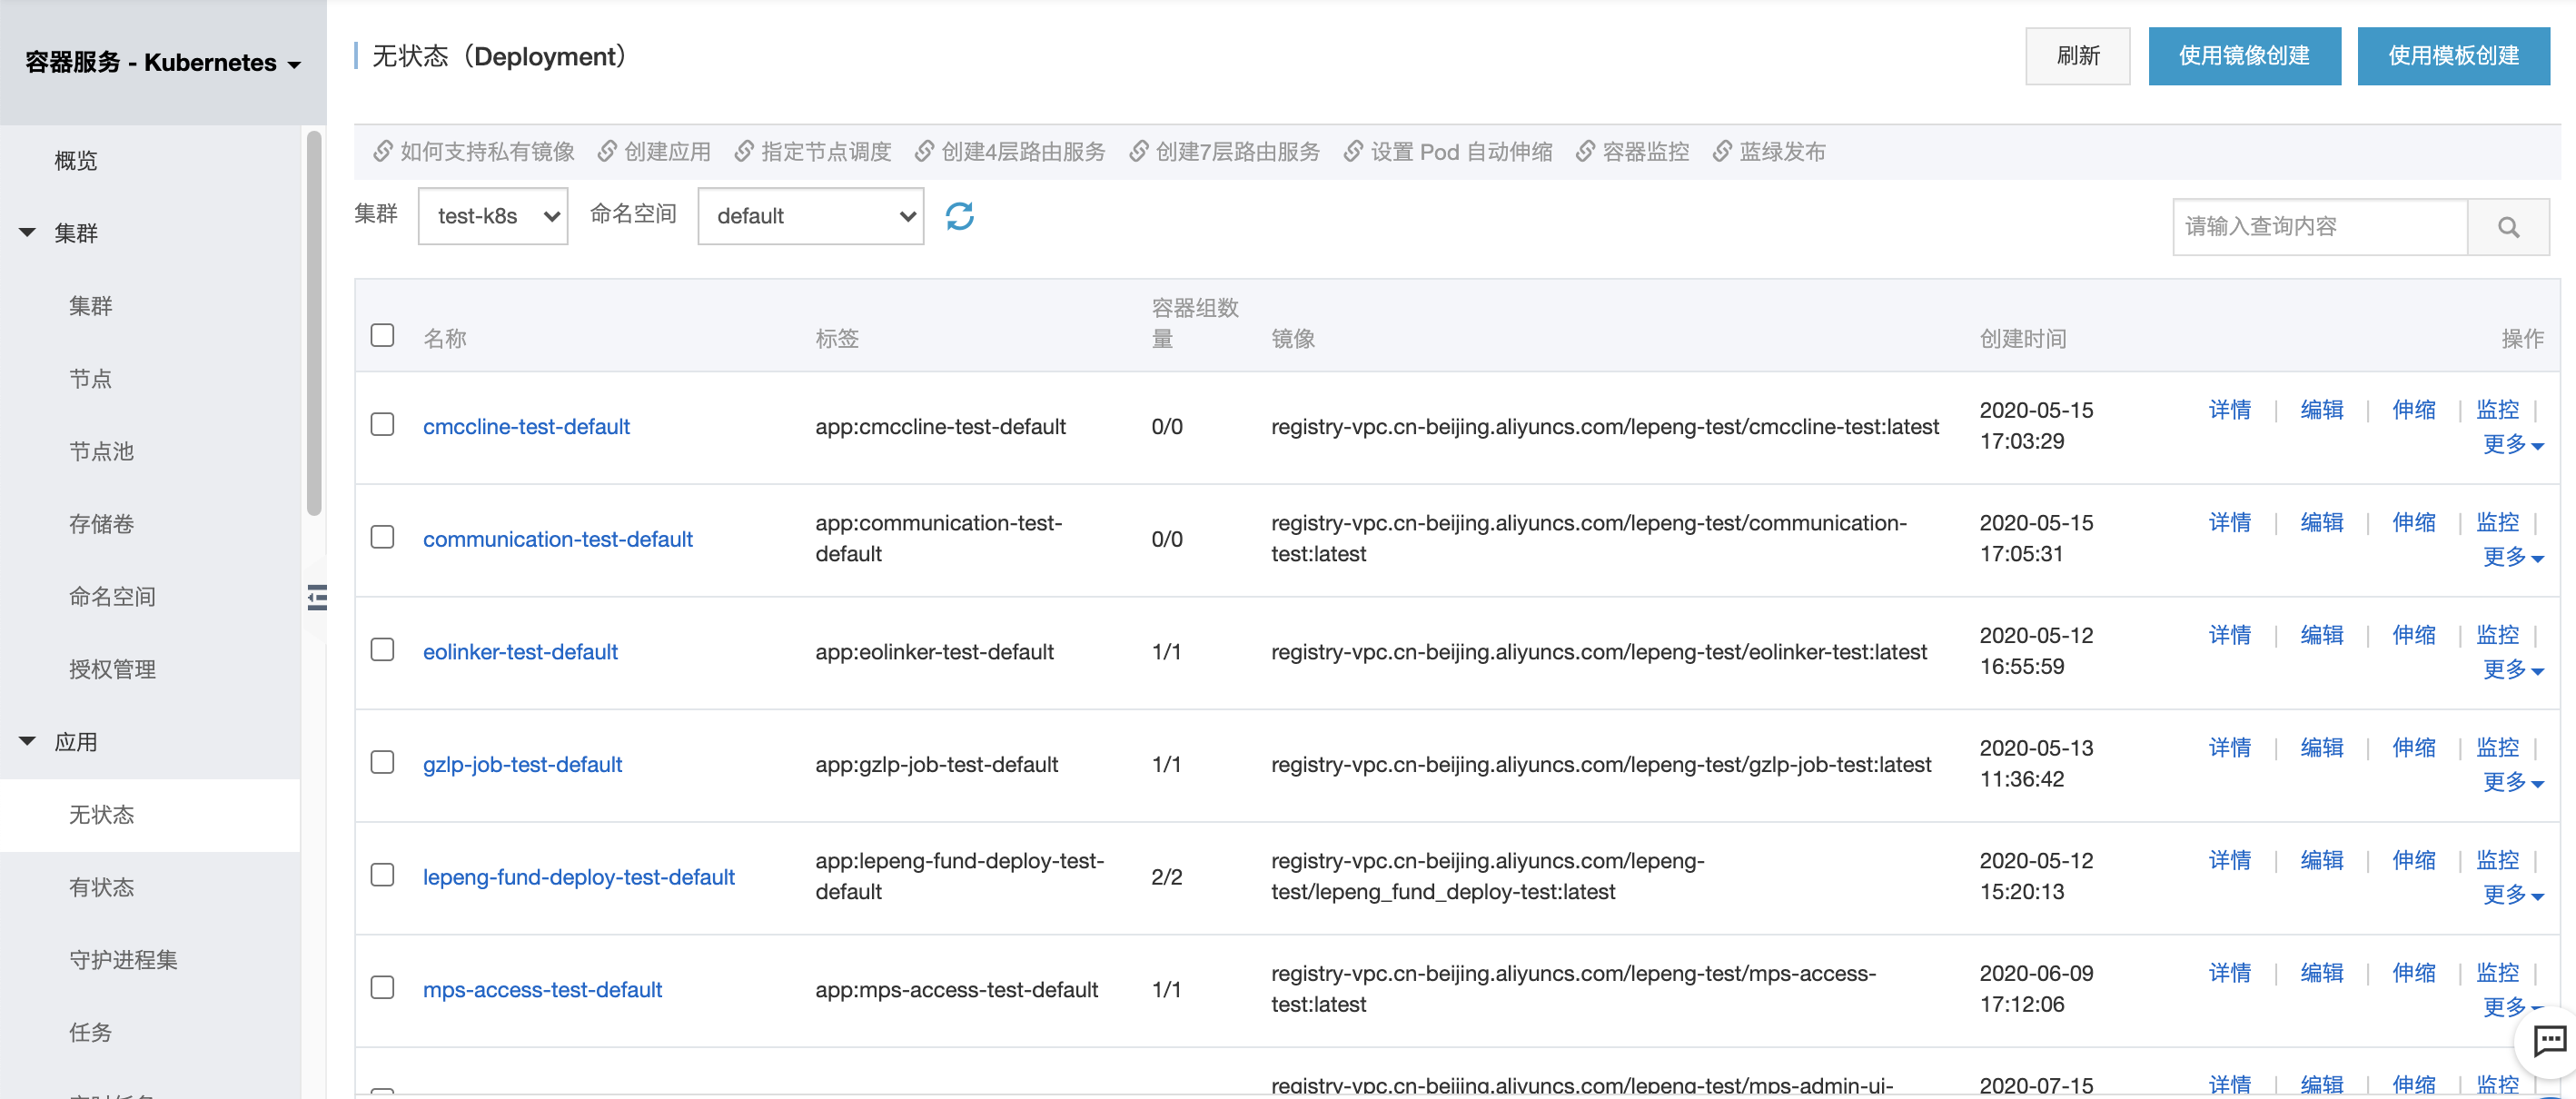This screenshot has width=2576, height=1099.
Task: Open the test-k8s cluster dropdown
Action: (493, 216)
